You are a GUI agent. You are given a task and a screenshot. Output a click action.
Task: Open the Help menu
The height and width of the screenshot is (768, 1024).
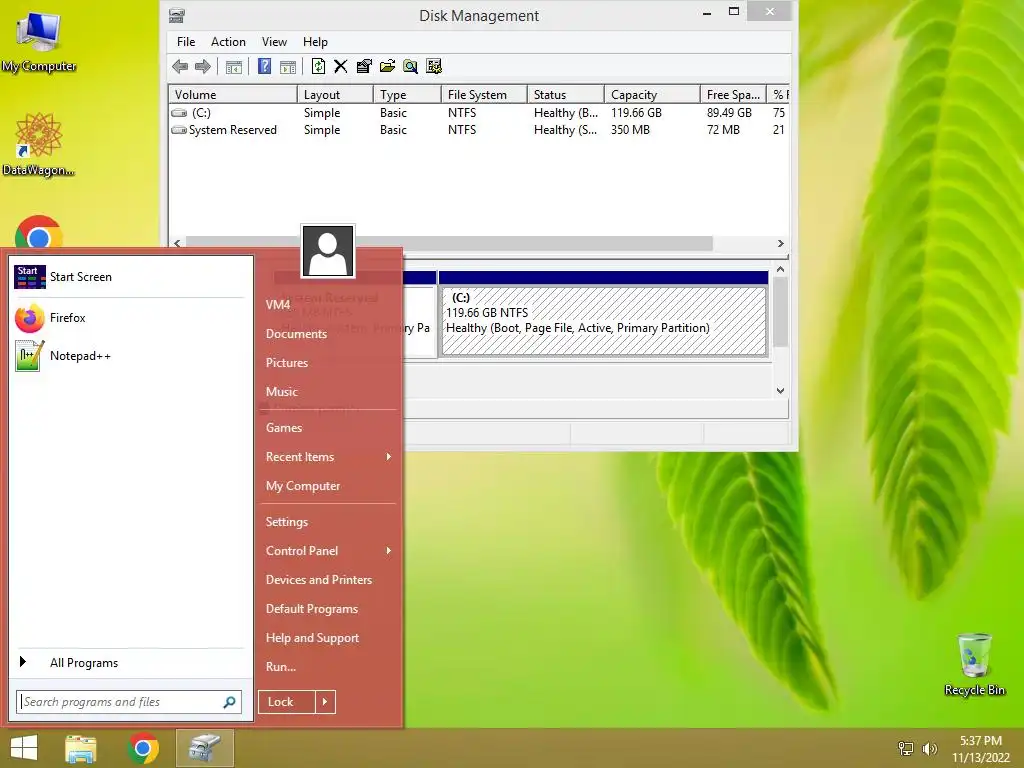315,42
